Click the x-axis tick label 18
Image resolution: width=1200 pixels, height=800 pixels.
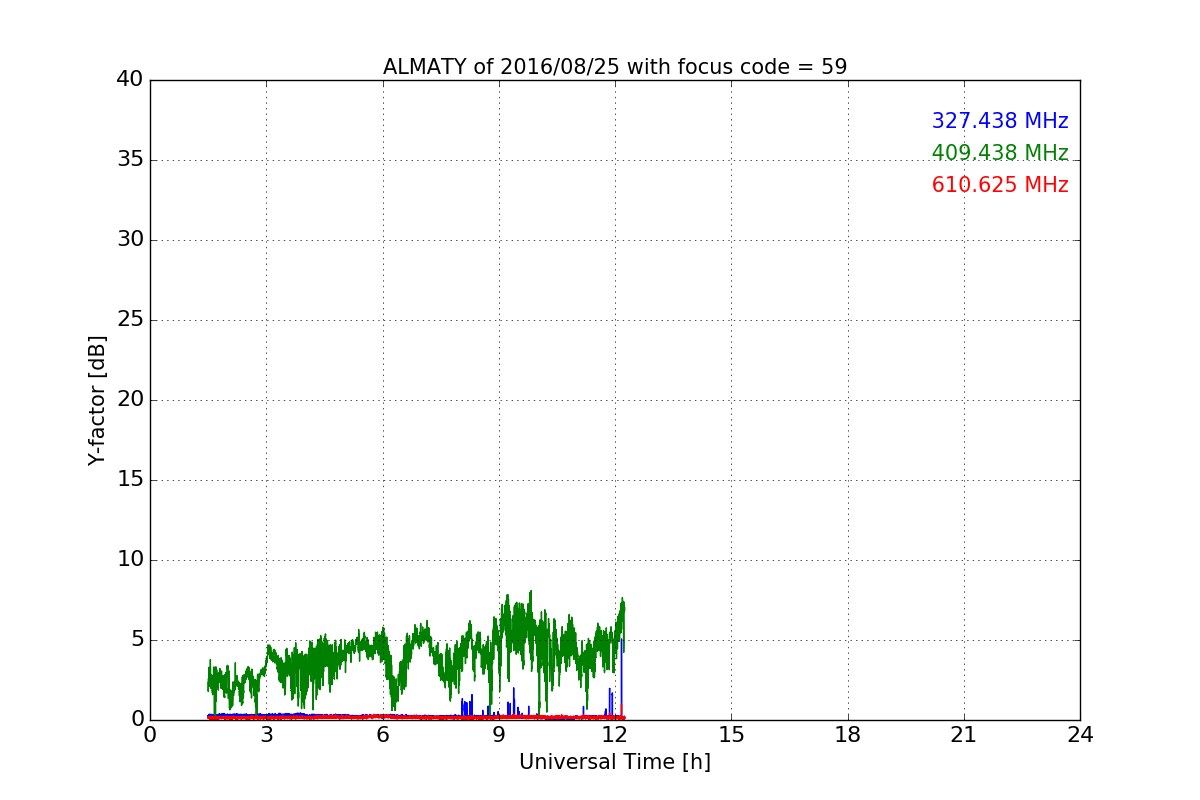848,735
